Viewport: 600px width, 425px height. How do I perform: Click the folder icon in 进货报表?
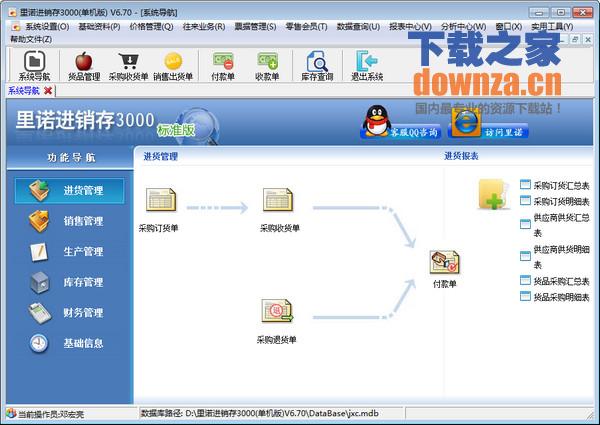coord(494,194)
